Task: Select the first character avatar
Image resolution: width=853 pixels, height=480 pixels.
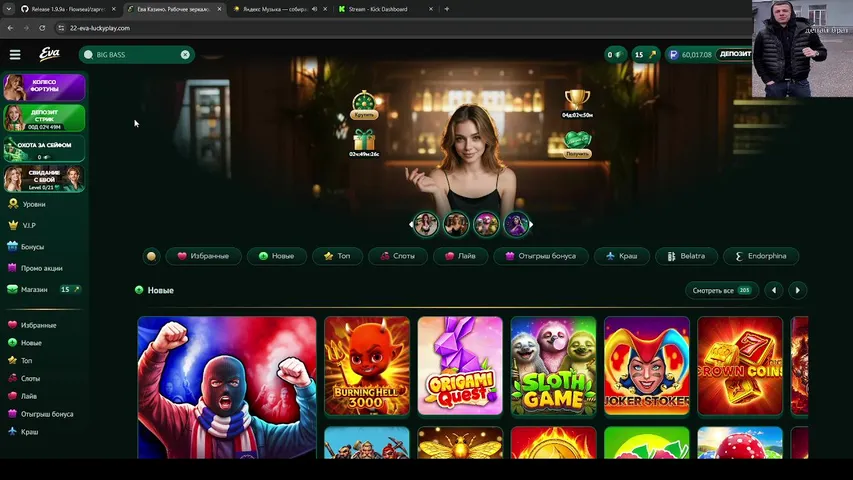Action: (x=426, y=224)
